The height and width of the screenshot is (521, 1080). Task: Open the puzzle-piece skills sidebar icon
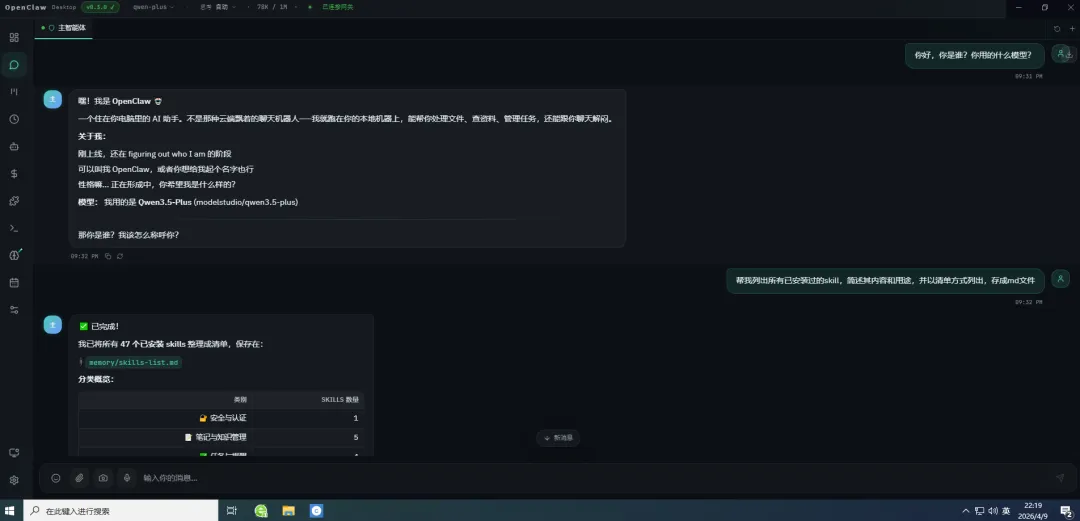pyautogui.click(x=14, y=201)
